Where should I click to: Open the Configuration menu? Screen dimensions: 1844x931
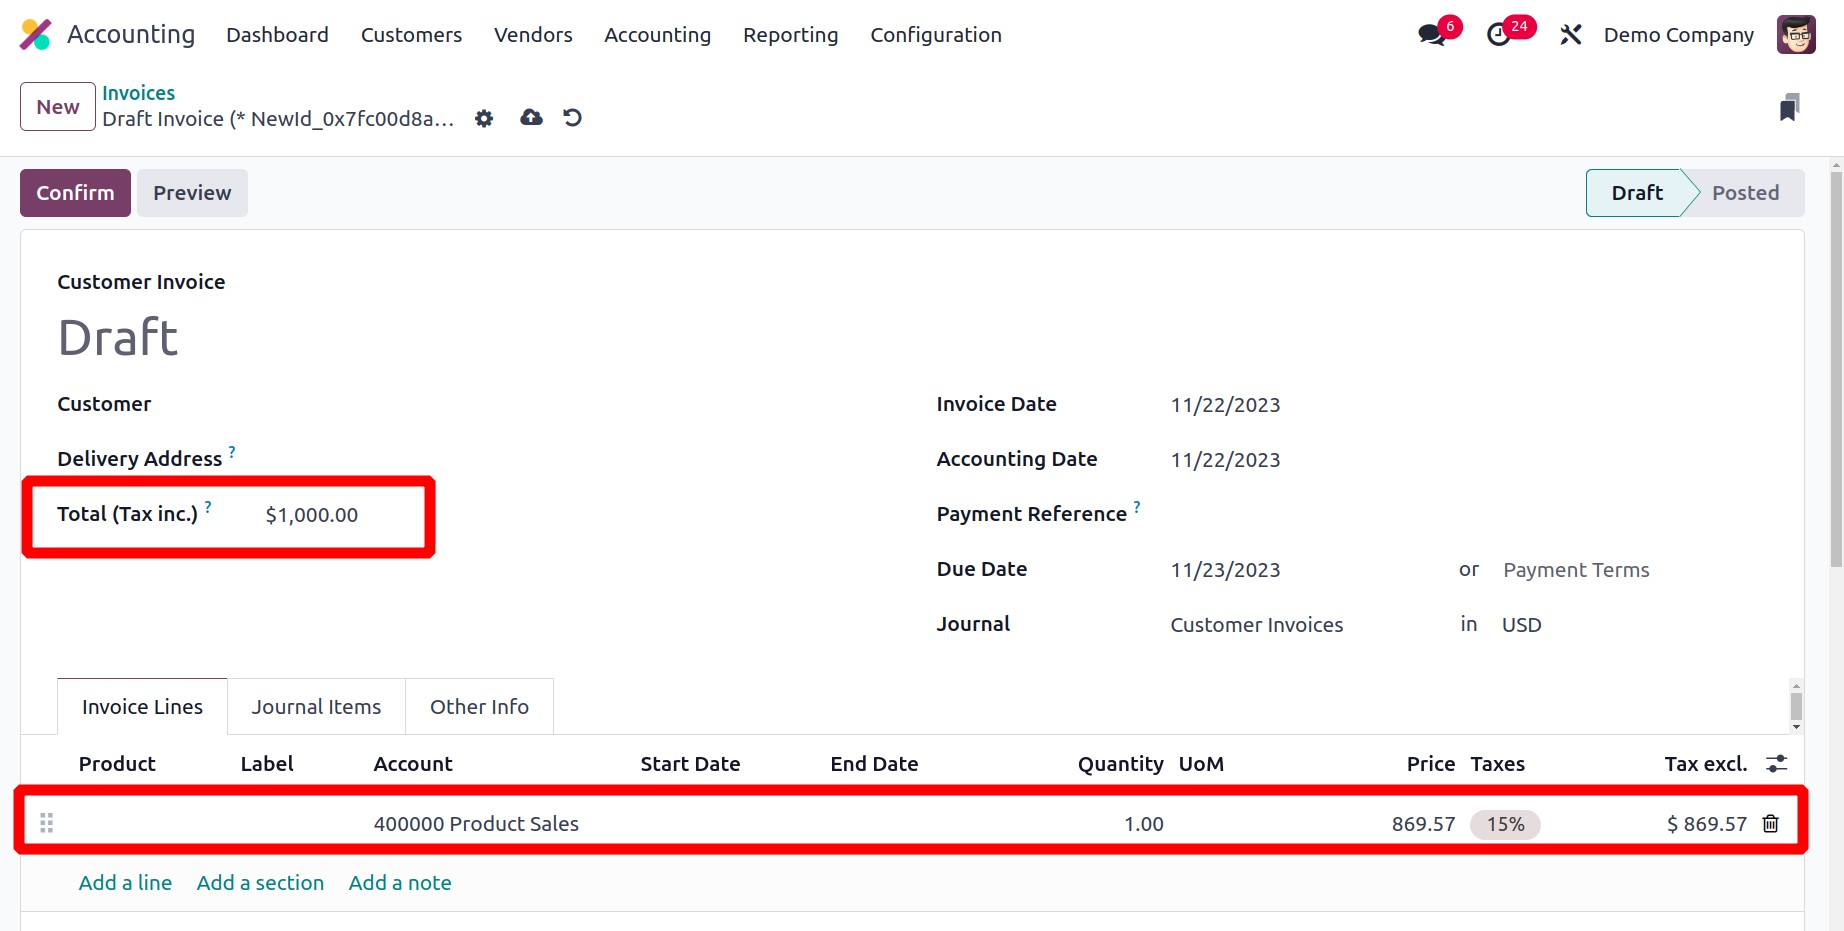pos(935,35)
